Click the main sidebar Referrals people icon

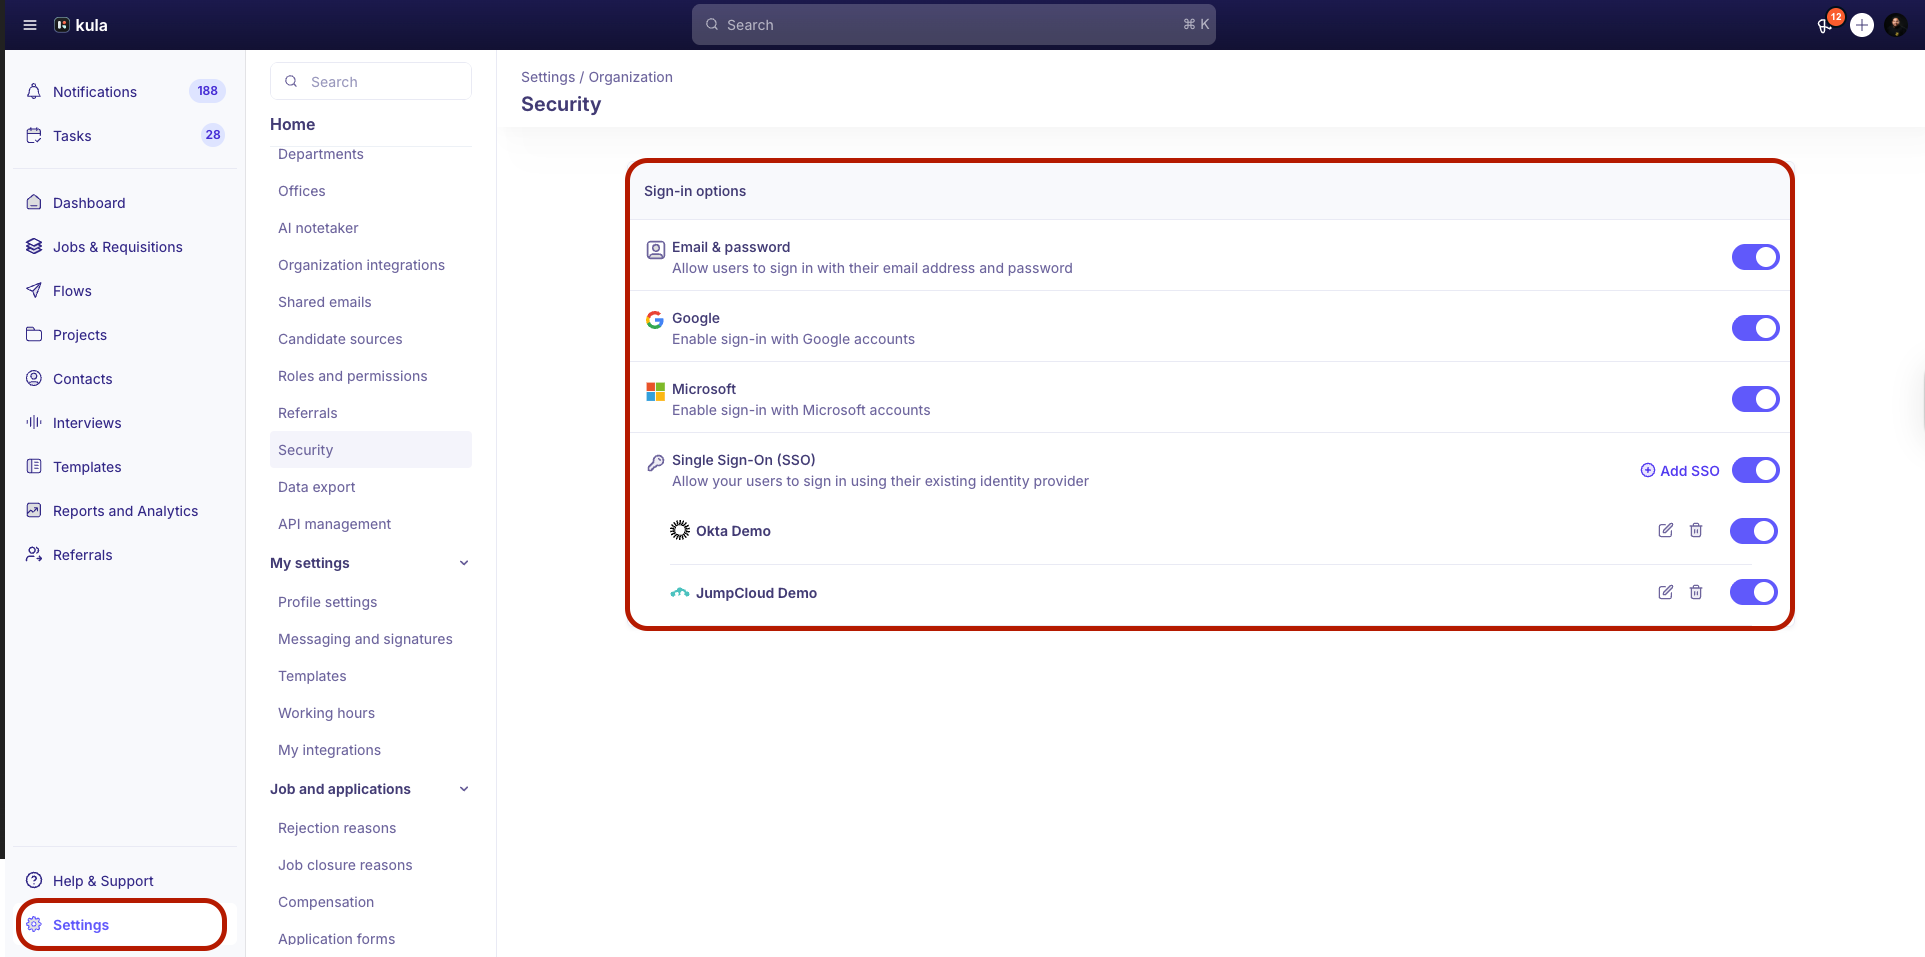tap(34, 554)
